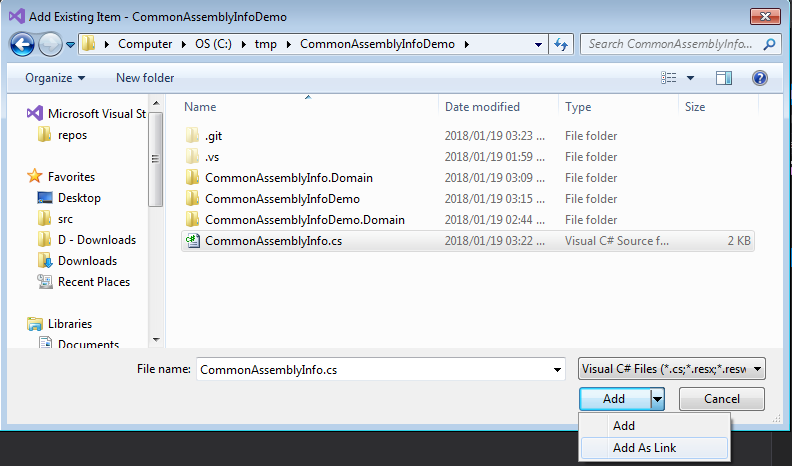The width and height of the screenshot is (792, 466).
Task: Open the File name history dropdown arrow
Action: click(x=557, y=370)
